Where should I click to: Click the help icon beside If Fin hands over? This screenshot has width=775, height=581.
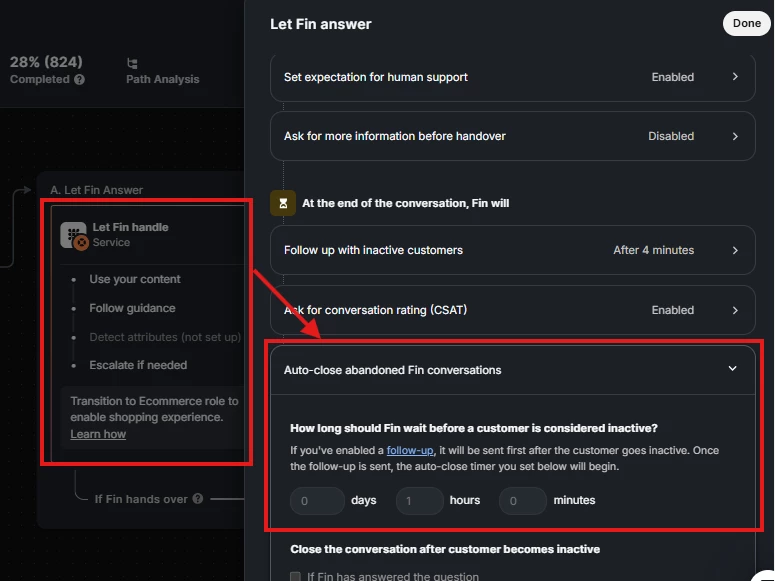pyautogui.click(x=198, y=498)
